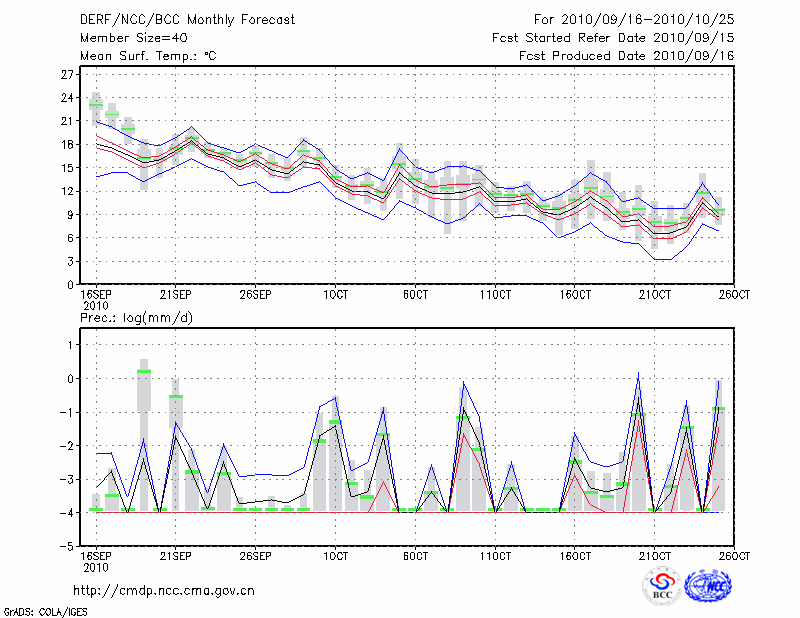Click 16OCT label under the precipitation chart
This screenshot has height=618, width=800.
pyautogui.click(x=574, y=555)
